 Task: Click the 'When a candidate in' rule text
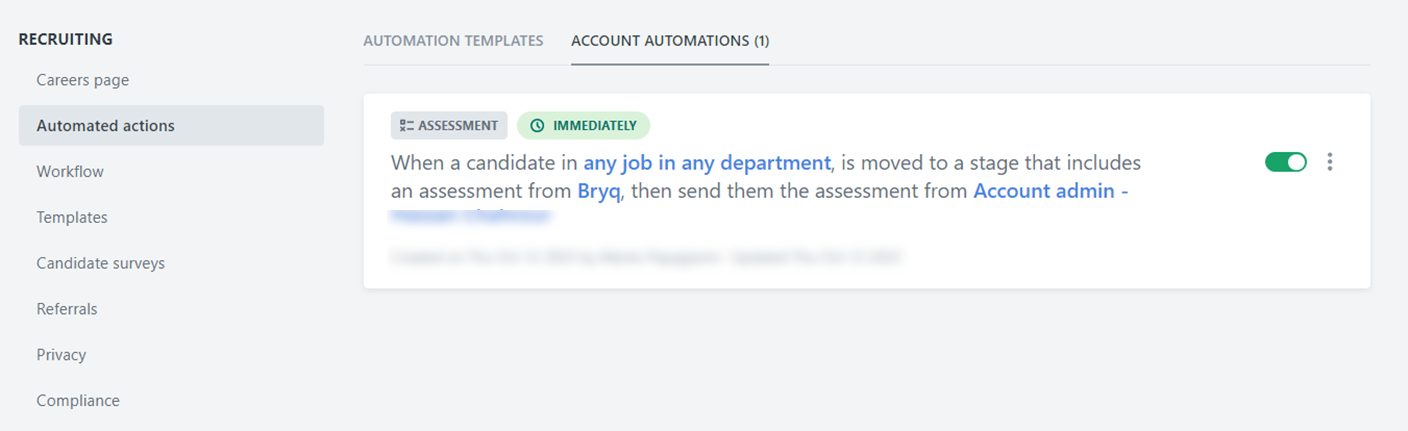(484, 162)
